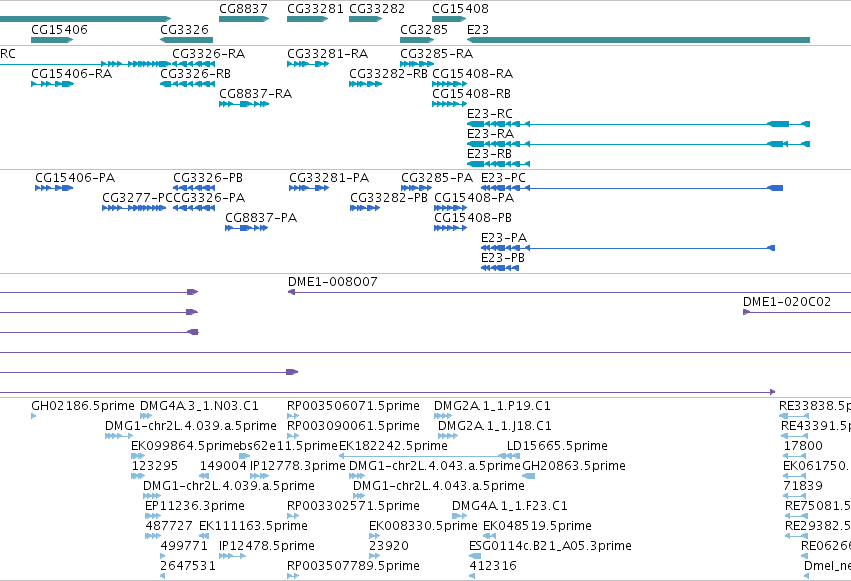
Task: Select the E23-RA transcript label
Action: pos(490,133)
